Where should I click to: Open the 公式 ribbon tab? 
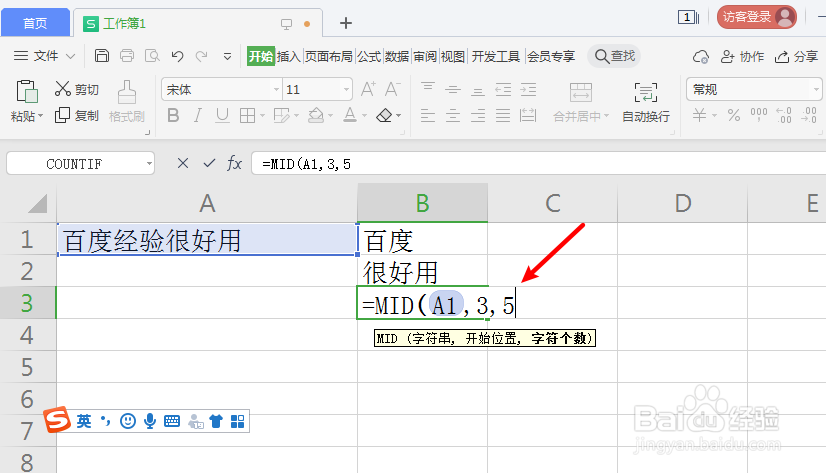tap(369, 56)
